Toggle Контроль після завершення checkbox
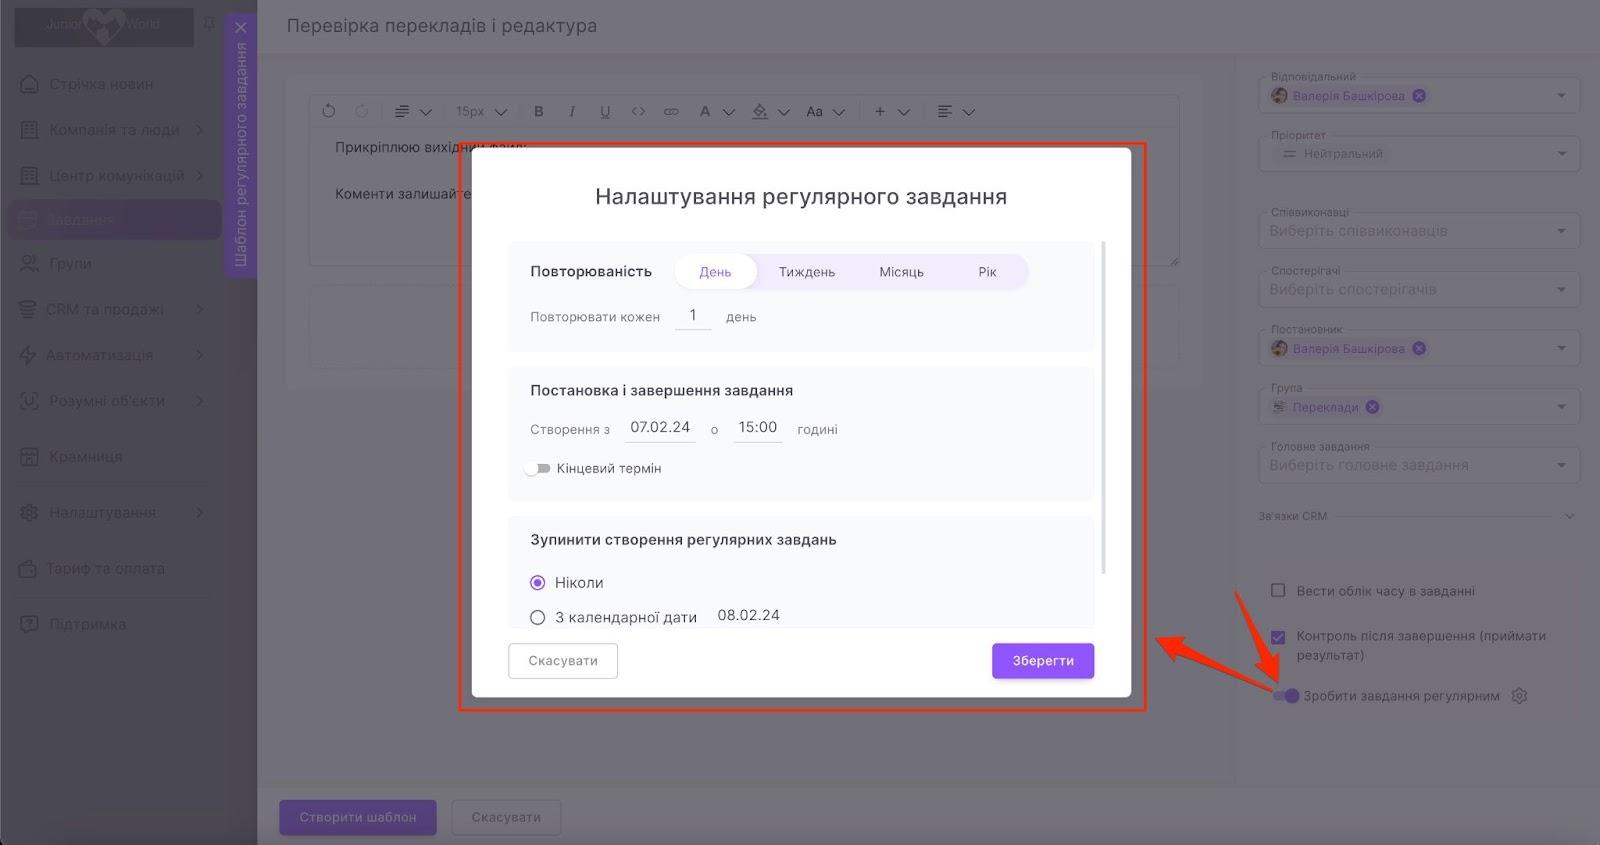The image size is (1600, 845). 1278,637
